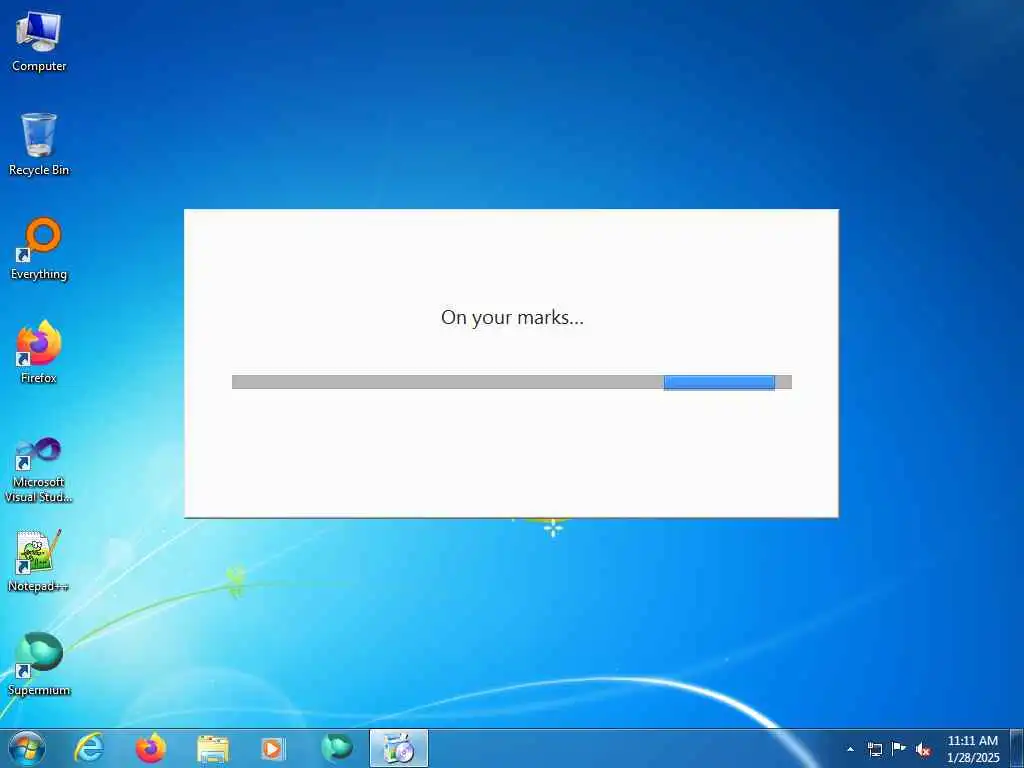The width and height of the screenshot is (1024, 768).
Task: Click the muted volume tray icon
Action: point(923,750)
